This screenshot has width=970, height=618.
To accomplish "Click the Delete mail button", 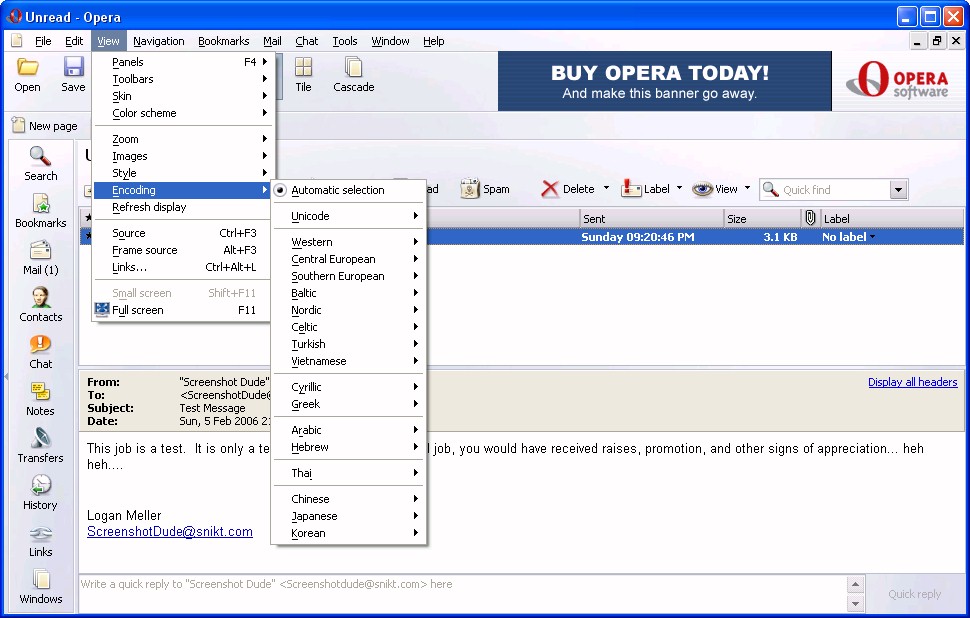I will (568, 189).
